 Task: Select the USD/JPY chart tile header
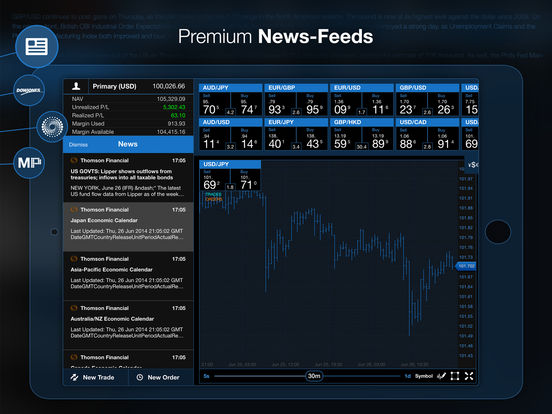230,164
